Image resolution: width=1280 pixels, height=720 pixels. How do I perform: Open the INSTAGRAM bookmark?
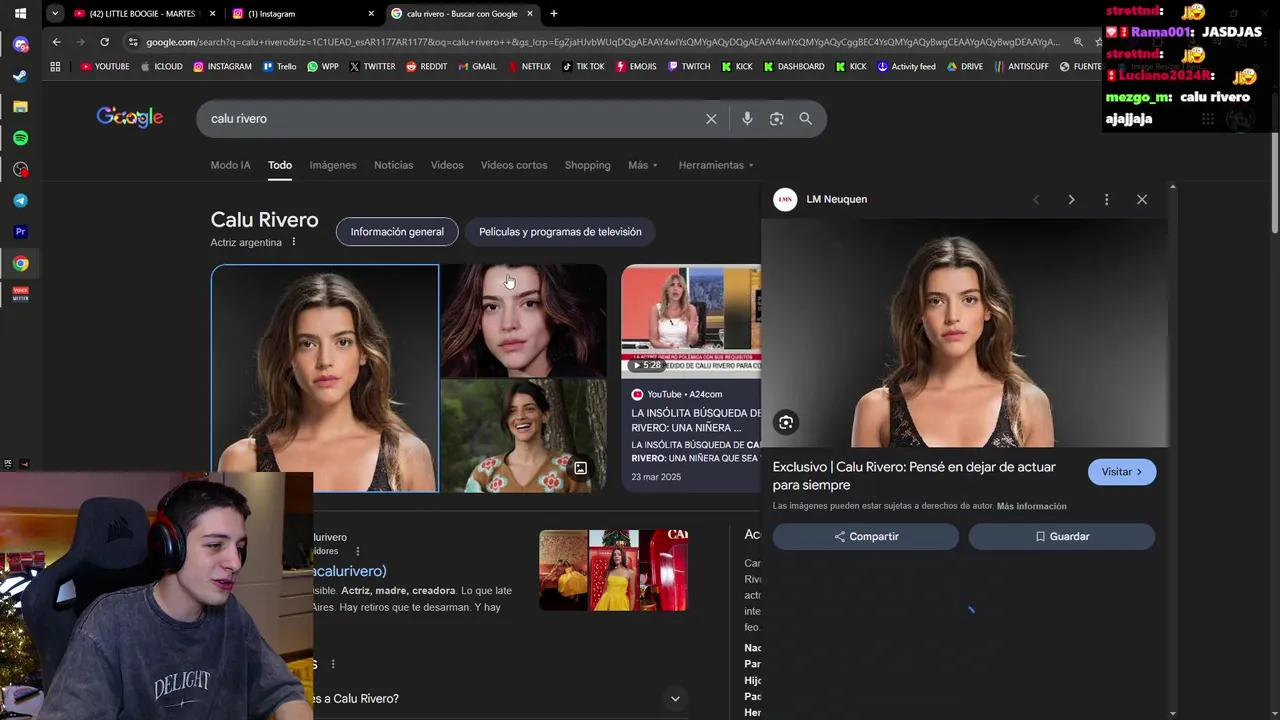point(222,67)
